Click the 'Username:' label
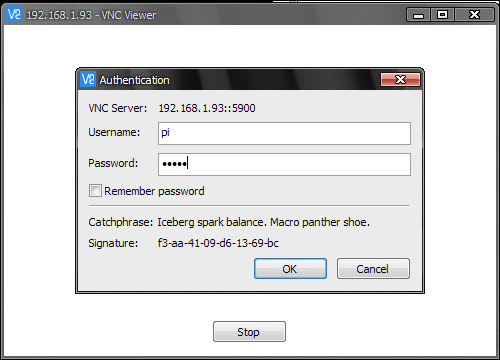The image size is (500, 360). coord(114,132)
